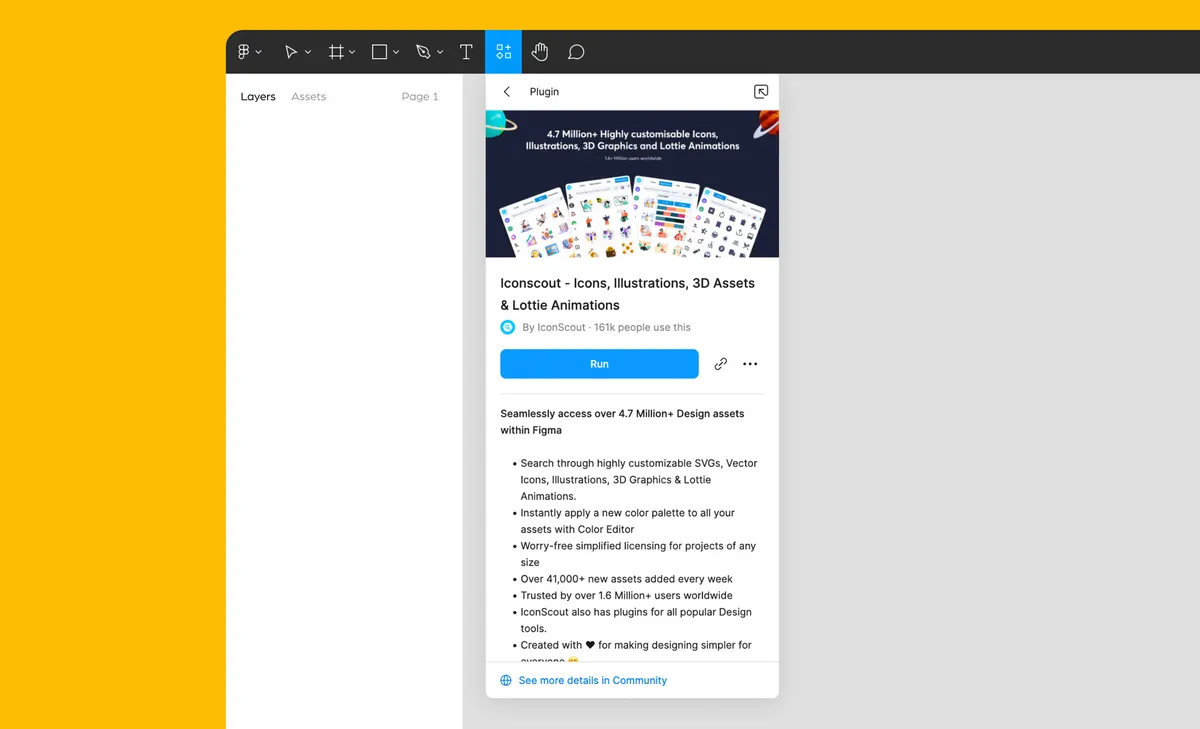Select the Move tool
Screen dimensions: 1200x729
[x=291, y=51]
